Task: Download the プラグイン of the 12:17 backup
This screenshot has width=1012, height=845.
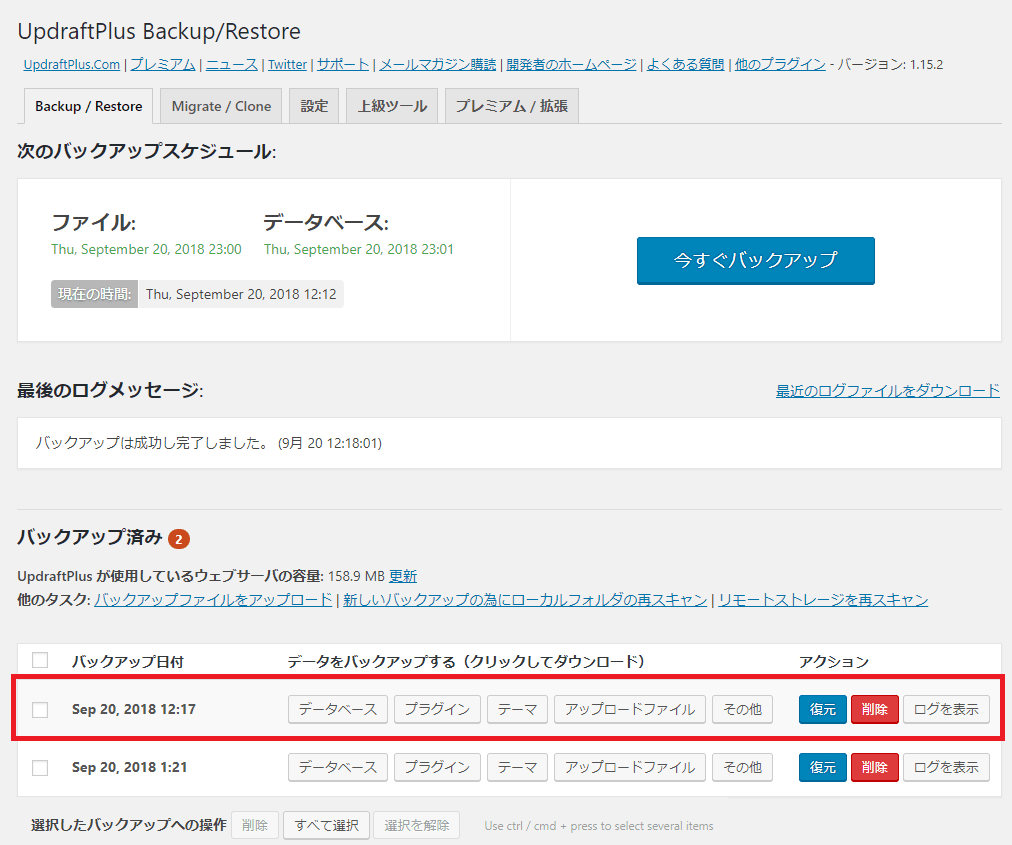Action: [x=434, y=709]
